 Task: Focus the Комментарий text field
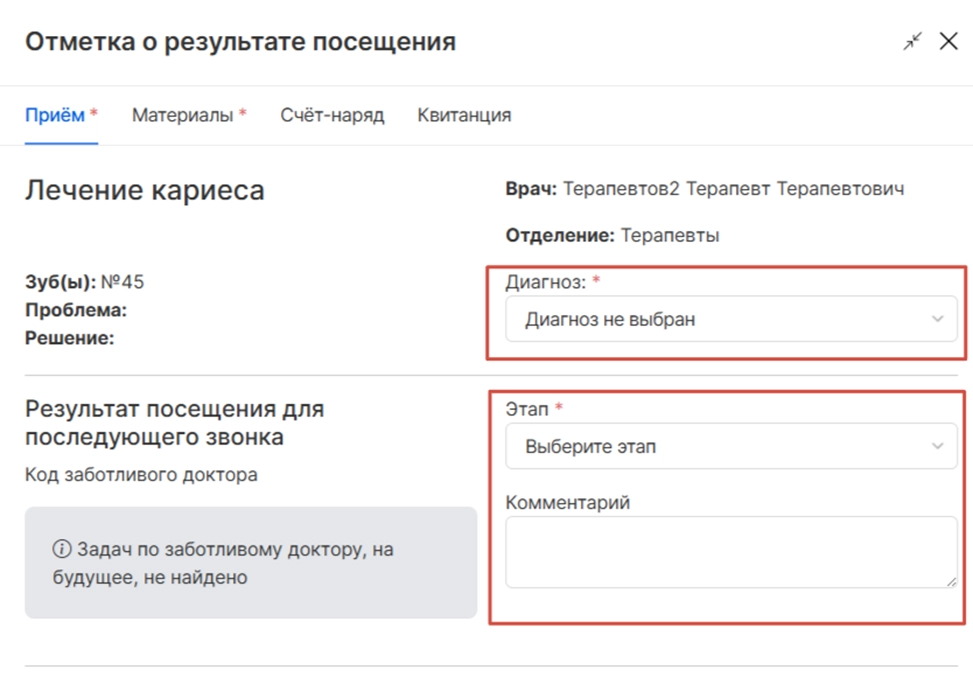coord(730,552)
